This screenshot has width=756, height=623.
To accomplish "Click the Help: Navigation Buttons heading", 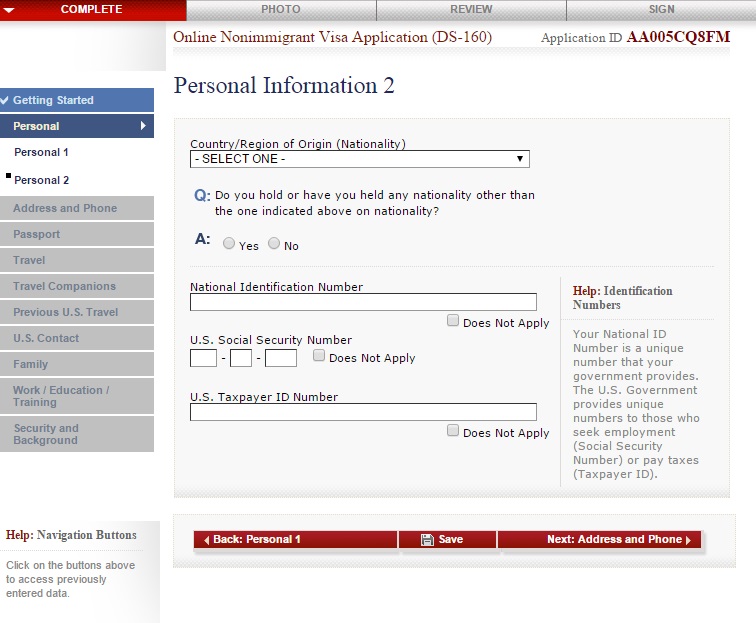I will [x=71, y=535].
